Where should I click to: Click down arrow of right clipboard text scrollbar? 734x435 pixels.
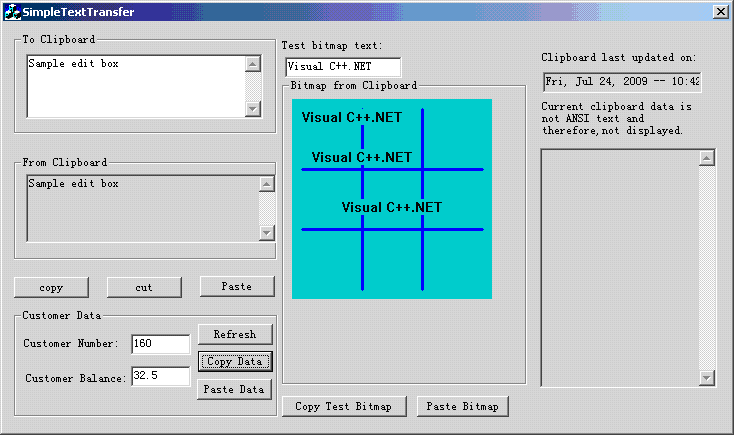(x=707, y=377)
